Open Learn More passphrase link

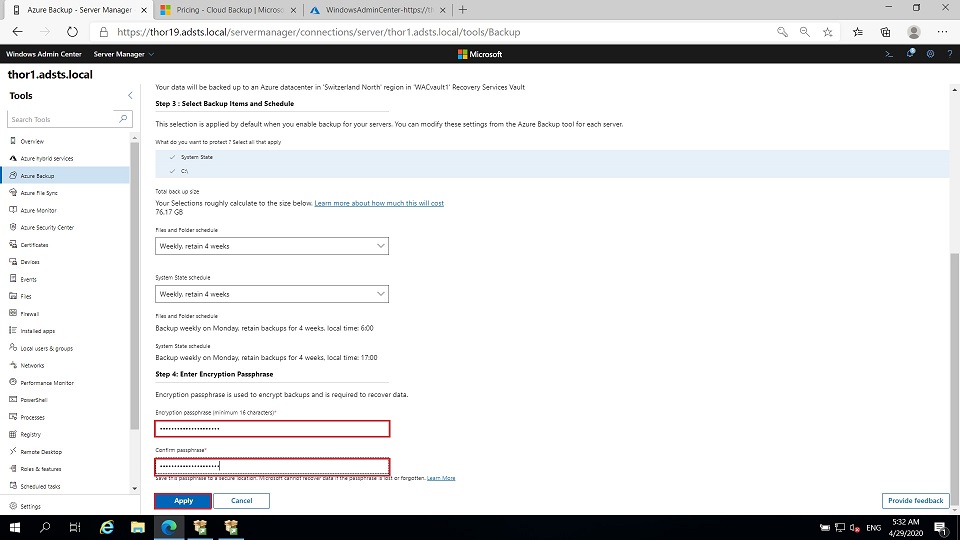tap(441, 478)
